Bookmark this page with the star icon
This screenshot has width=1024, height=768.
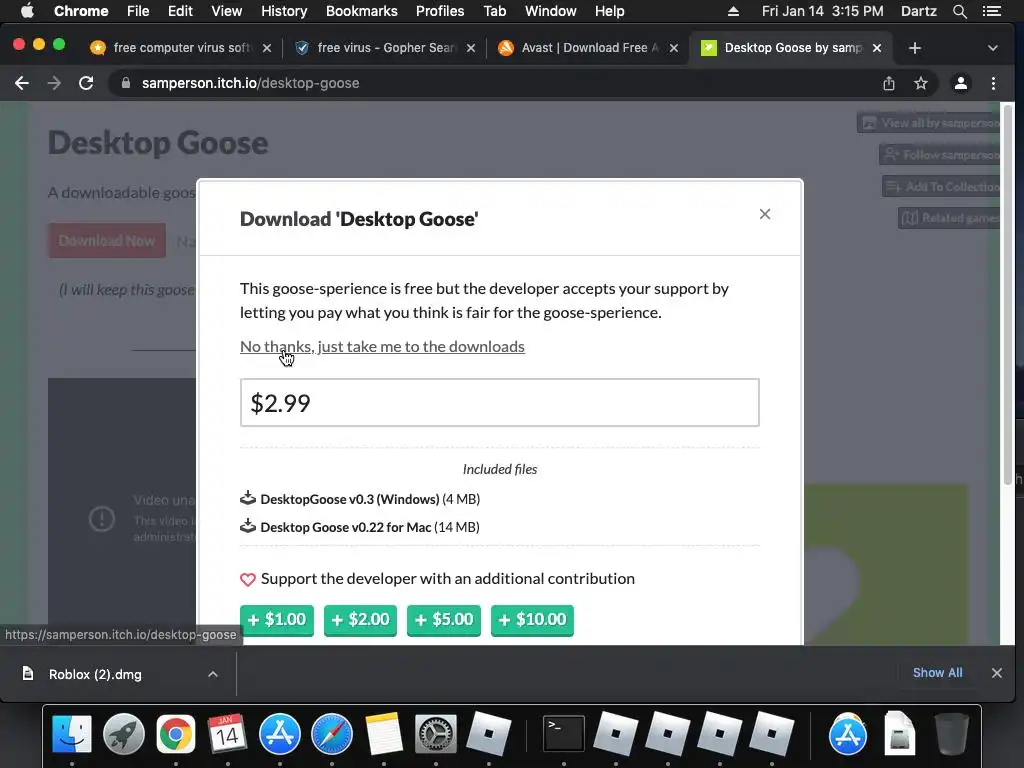click(x=921, y=83)
